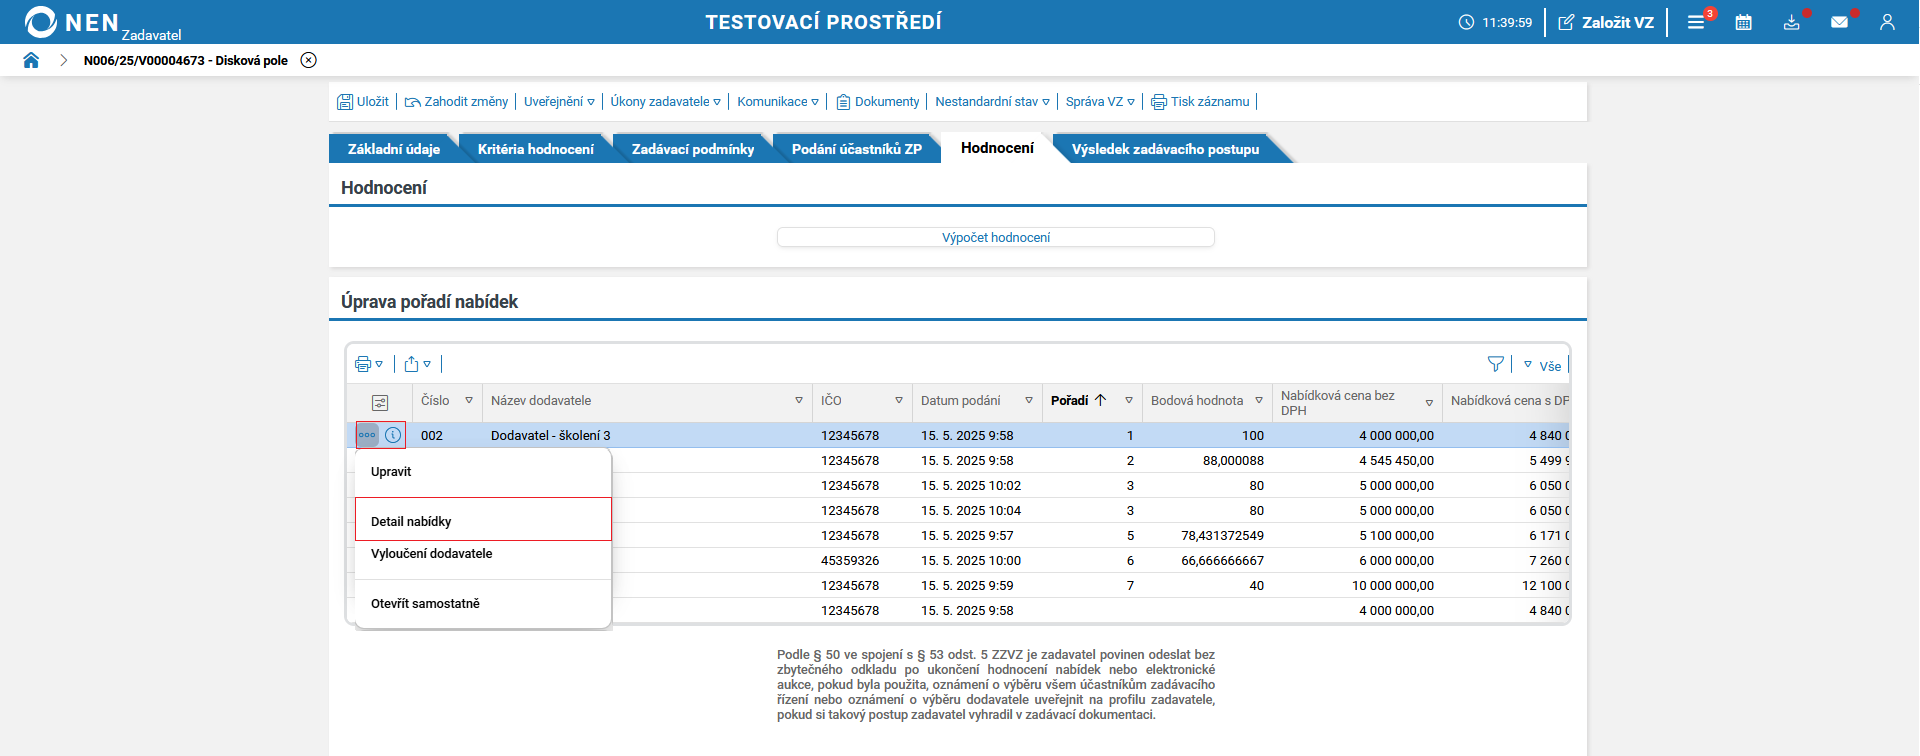1920x756 pixels.
Task: Open the messages envelope icon
Action: click(1839, 22)
